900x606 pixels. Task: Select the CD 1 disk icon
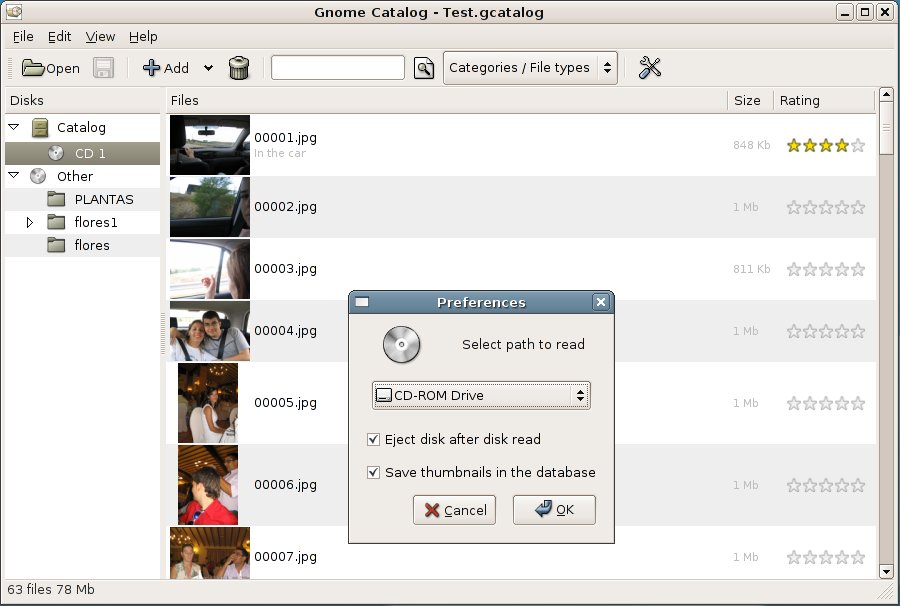57,153
